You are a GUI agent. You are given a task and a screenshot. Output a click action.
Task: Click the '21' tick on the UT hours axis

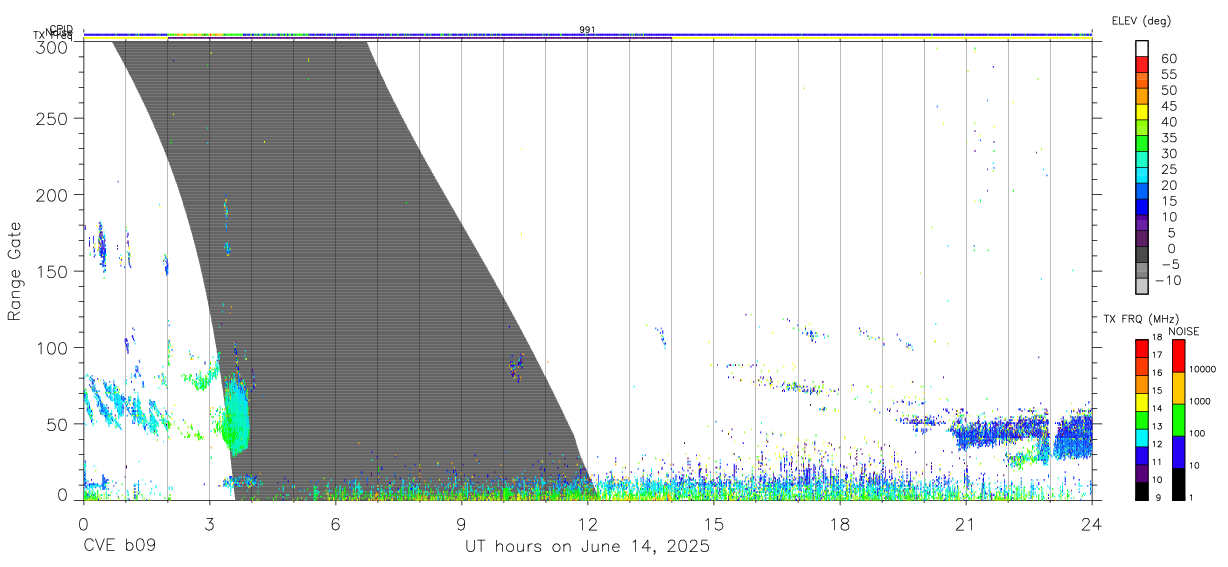tap(966, 523)
